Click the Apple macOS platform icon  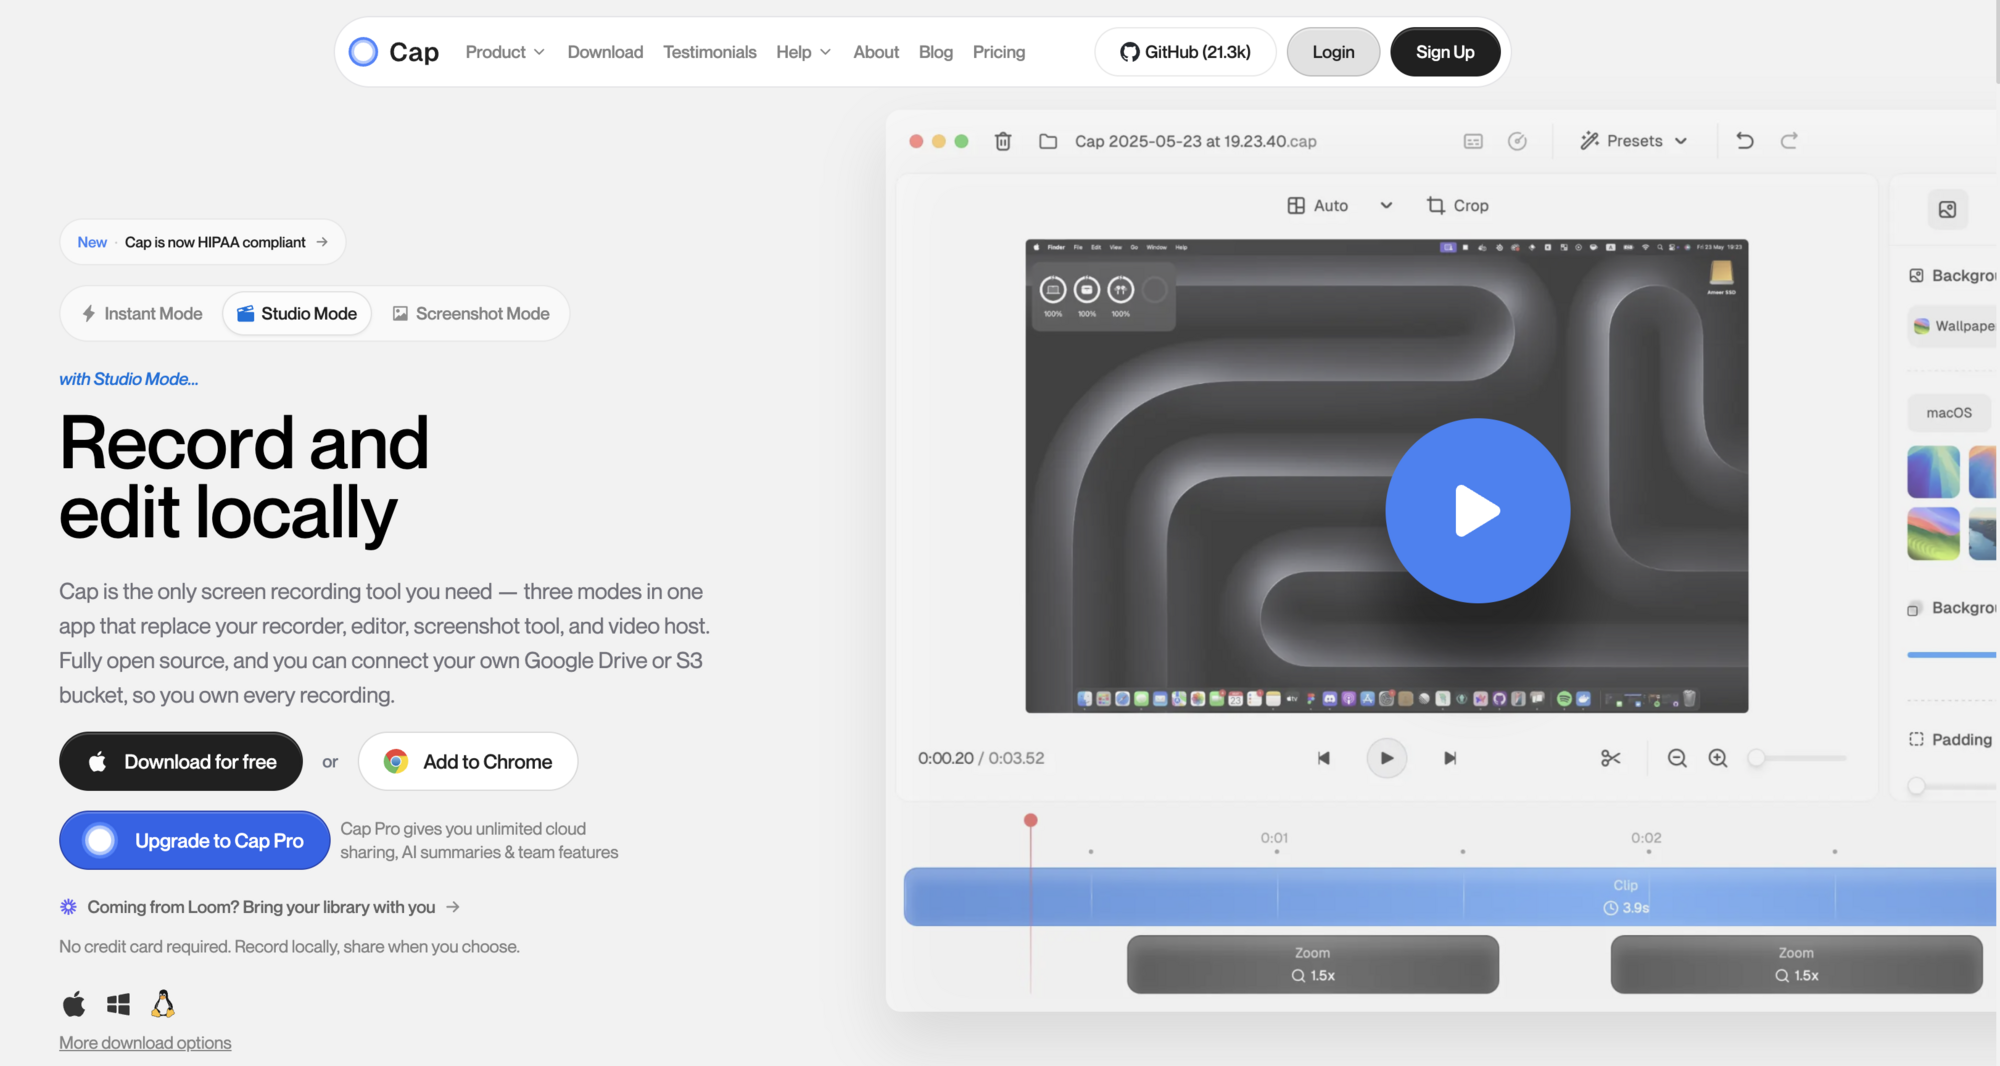coord(74,1004)
